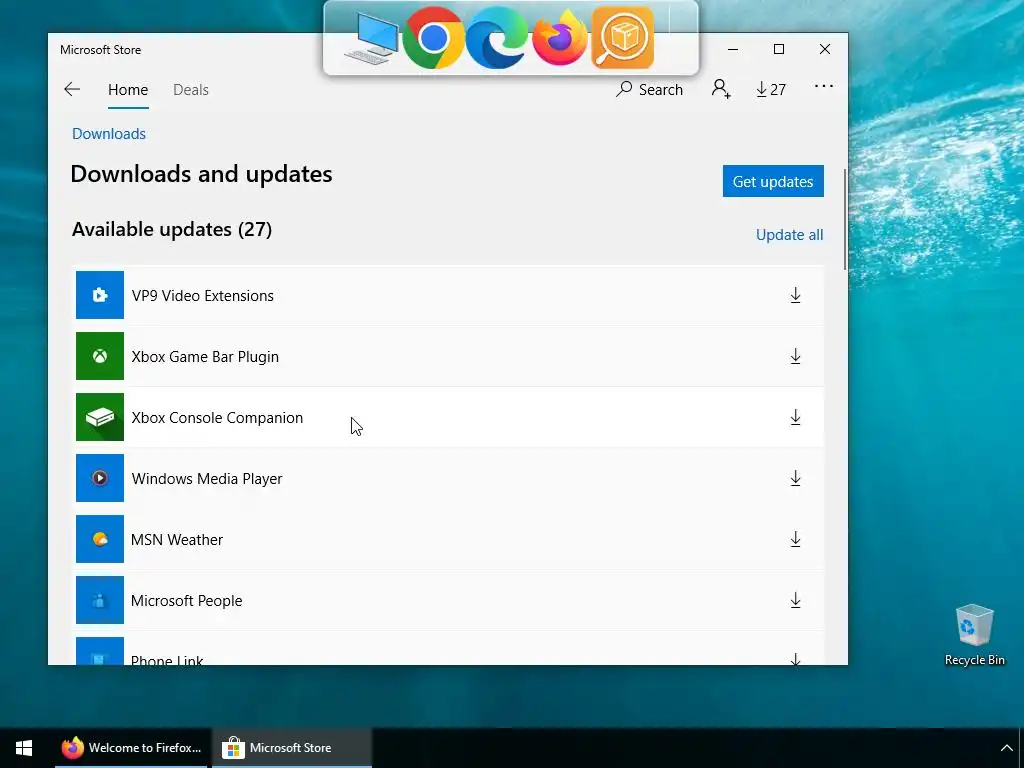This screenshot has height=768, width=1024.
Task: Launch Google Chrome from the floating dock
Action: point(433,38)
